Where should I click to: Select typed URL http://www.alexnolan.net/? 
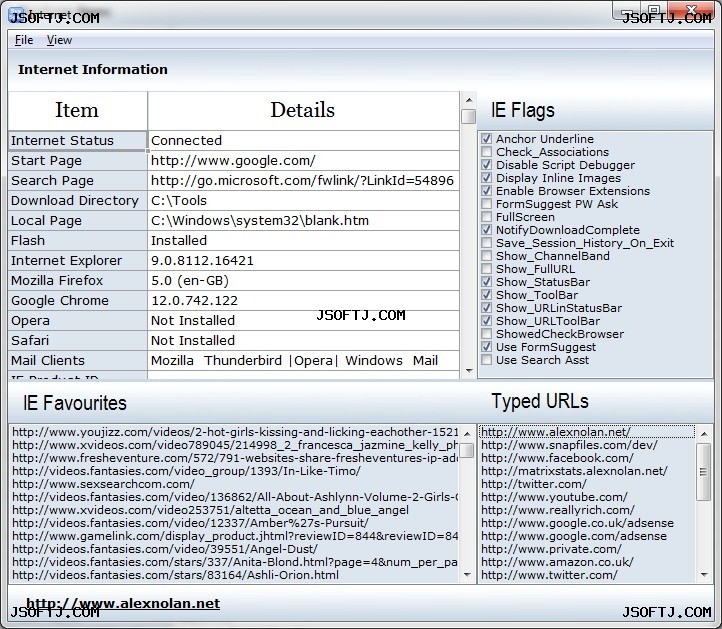pyautogui.click(x=587, y=432)
